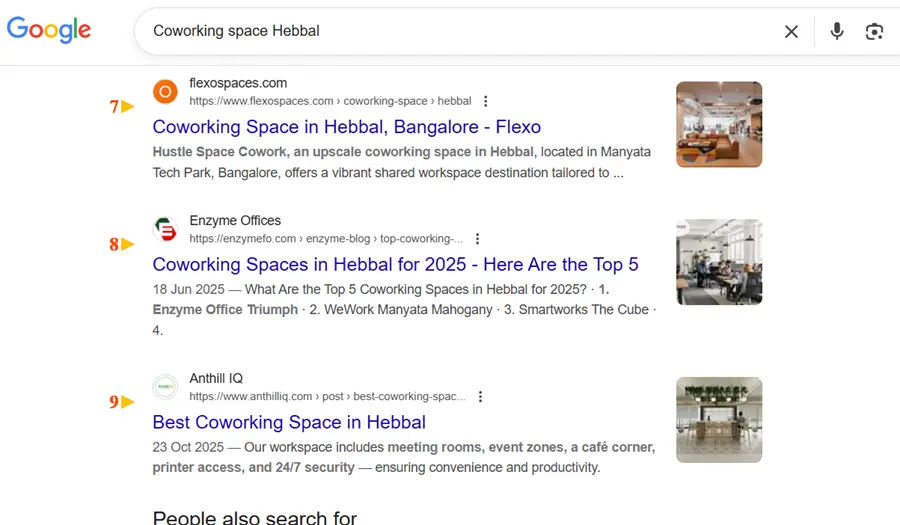The height and width of the screenshot is (525, 900).
Task: Click the Anthill IQ result thumbnail
Action: [718, 419]
